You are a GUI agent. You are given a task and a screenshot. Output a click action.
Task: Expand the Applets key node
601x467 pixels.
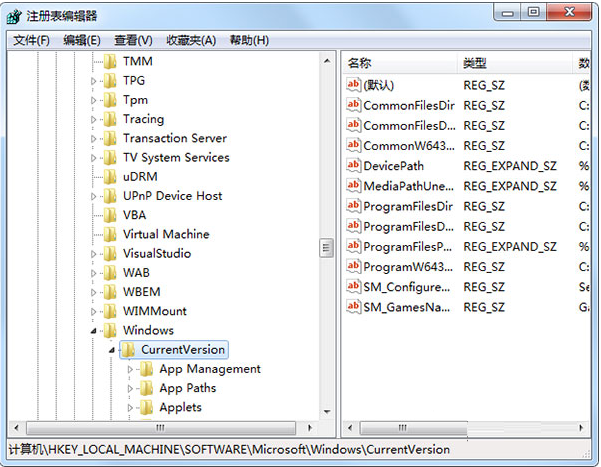point(130,407)
